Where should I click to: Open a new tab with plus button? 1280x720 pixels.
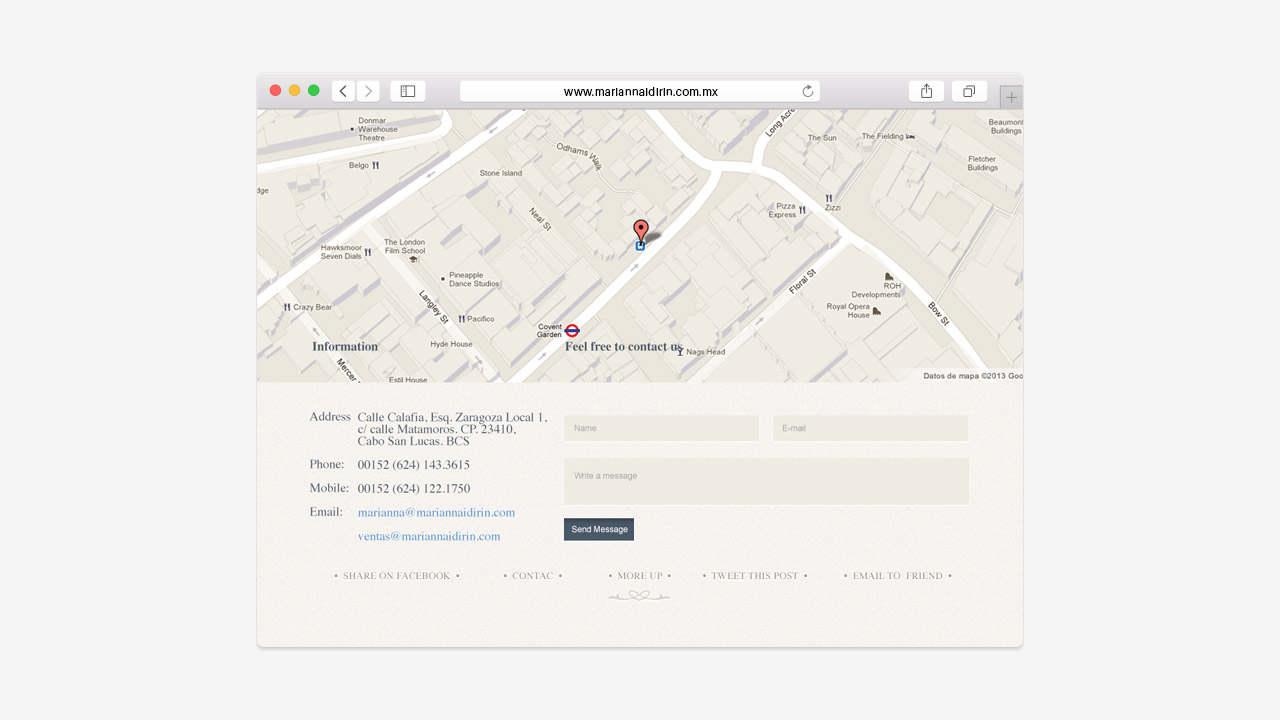point(1011,97)
